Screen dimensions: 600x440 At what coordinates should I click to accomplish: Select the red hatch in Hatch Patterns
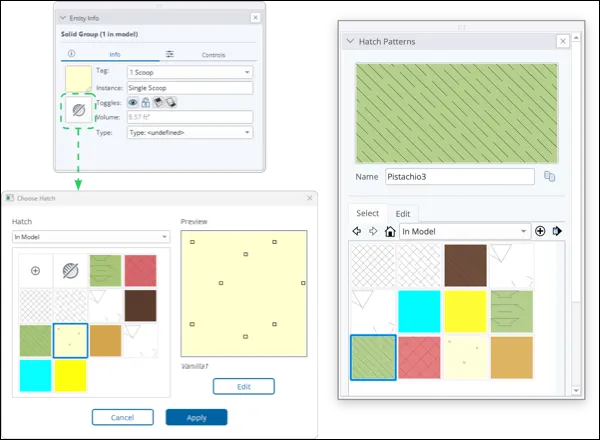click(x=419, y=358)
